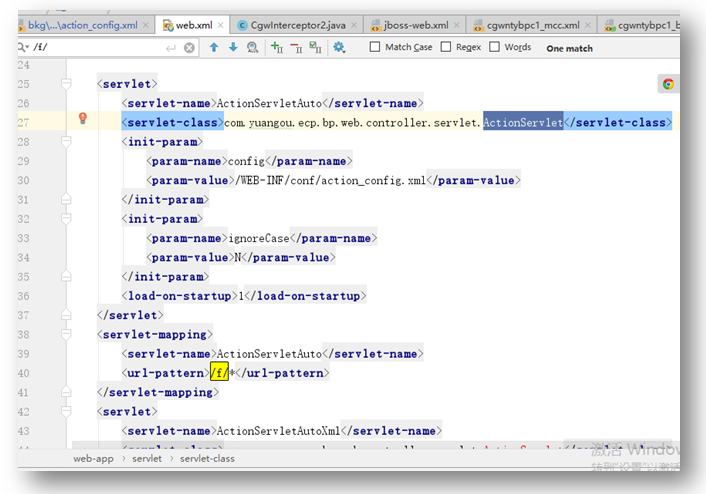This screenshot has height=494, width=706.
Task: Enable the Regex checkbox
Action: (446, 47)
